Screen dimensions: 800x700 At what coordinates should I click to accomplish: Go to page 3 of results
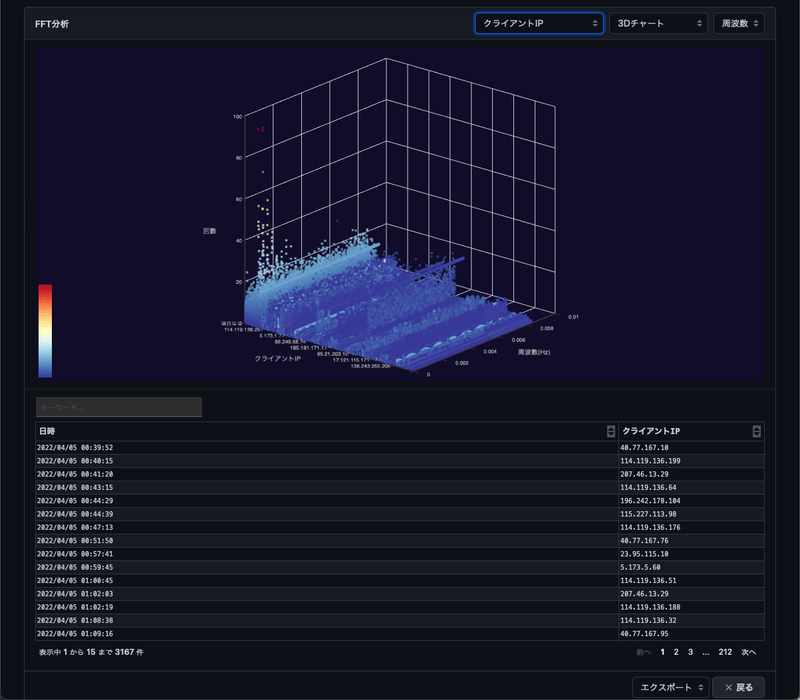[690, 652]
